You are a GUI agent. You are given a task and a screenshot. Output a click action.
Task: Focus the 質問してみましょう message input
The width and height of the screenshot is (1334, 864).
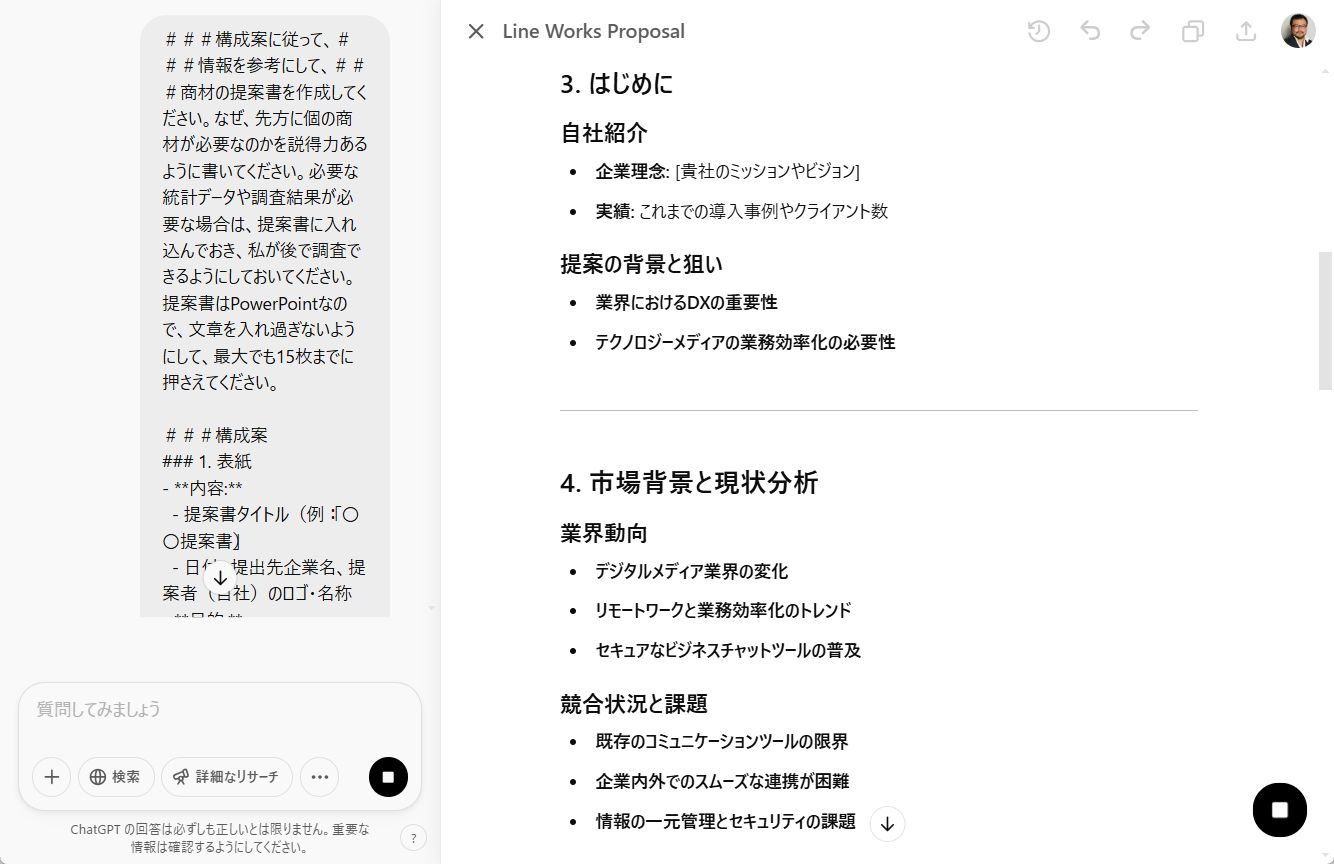click(220, 710)
